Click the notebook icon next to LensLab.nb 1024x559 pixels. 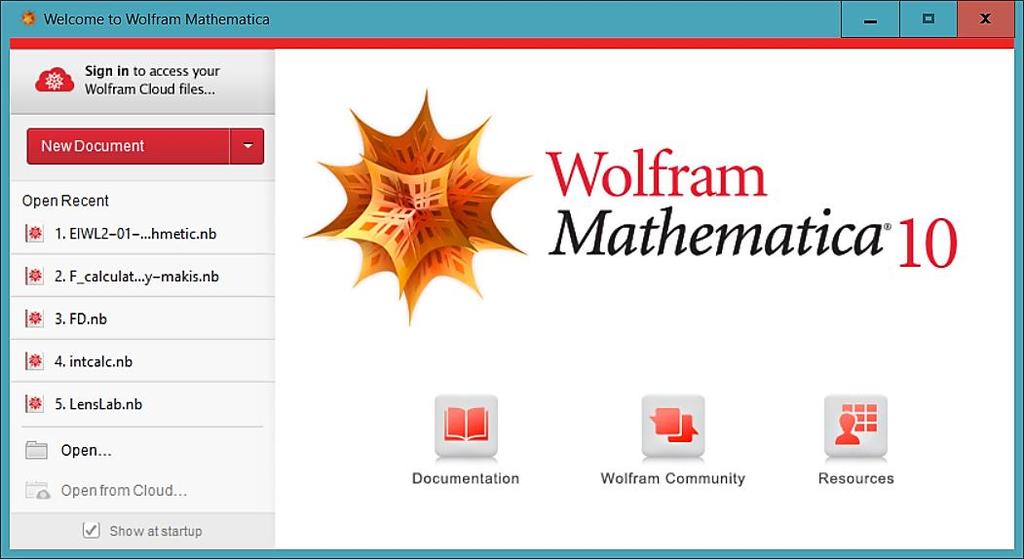click(x=35, y=403)
